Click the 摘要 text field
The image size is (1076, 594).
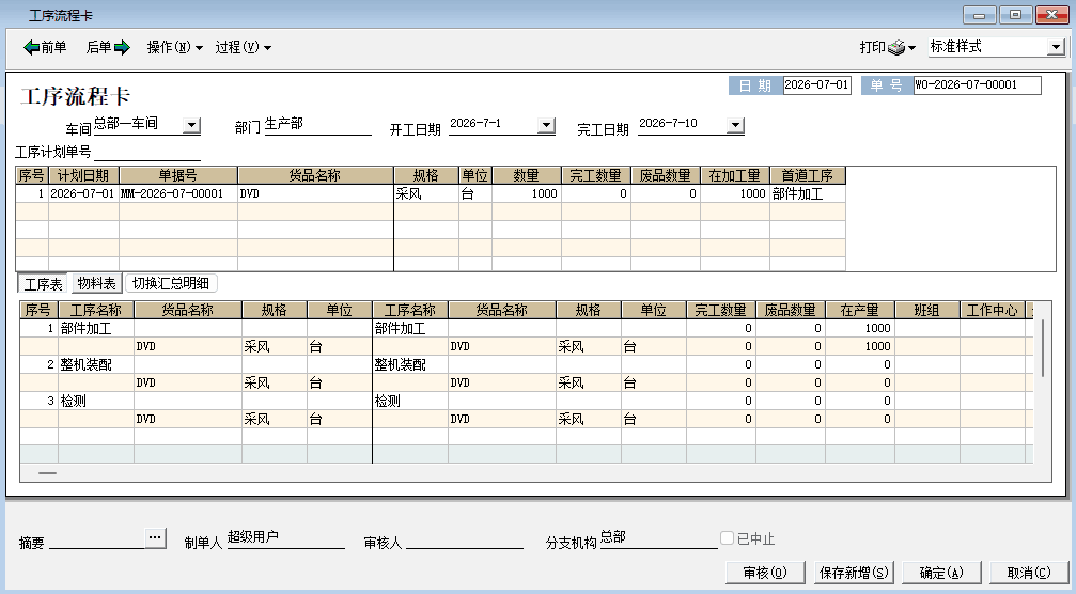[97, 540]
